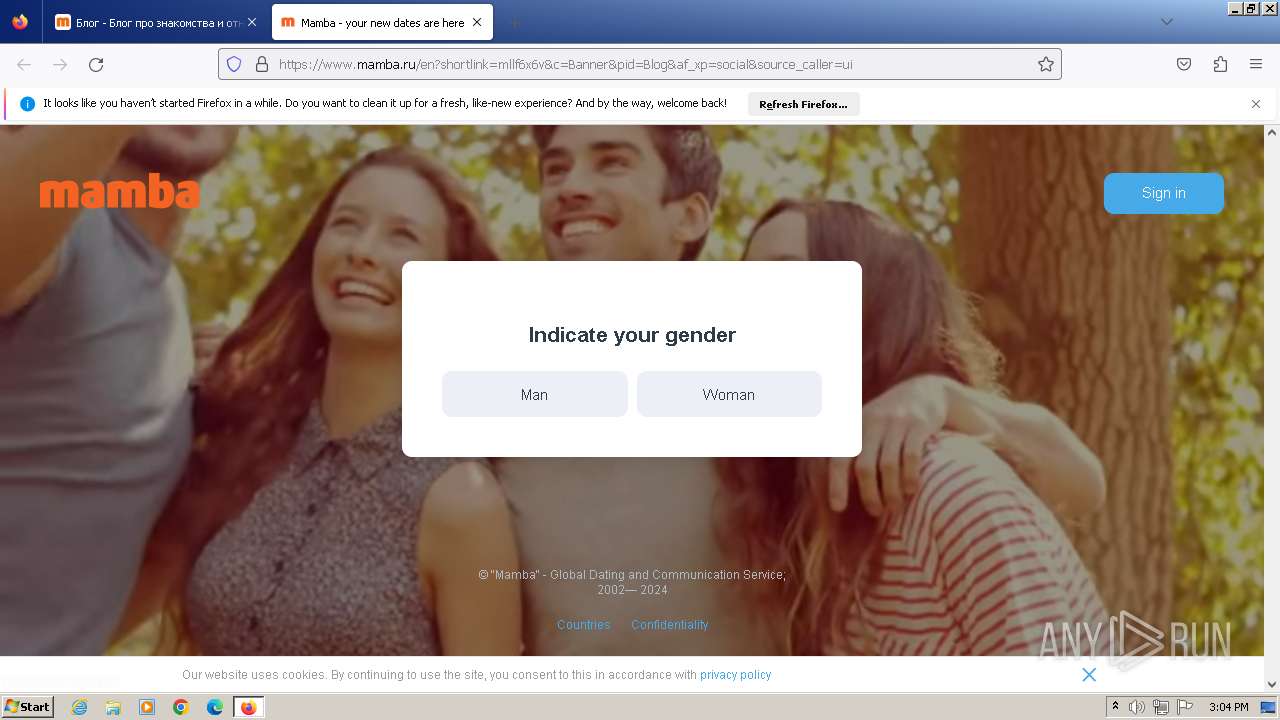
Task: Choose Woman as your gender
Action: coord(729,394)
